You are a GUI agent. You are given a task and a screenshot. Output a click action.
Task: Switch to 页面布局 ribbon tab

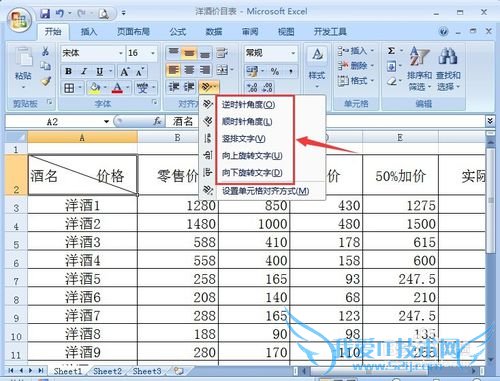[133, 32]
